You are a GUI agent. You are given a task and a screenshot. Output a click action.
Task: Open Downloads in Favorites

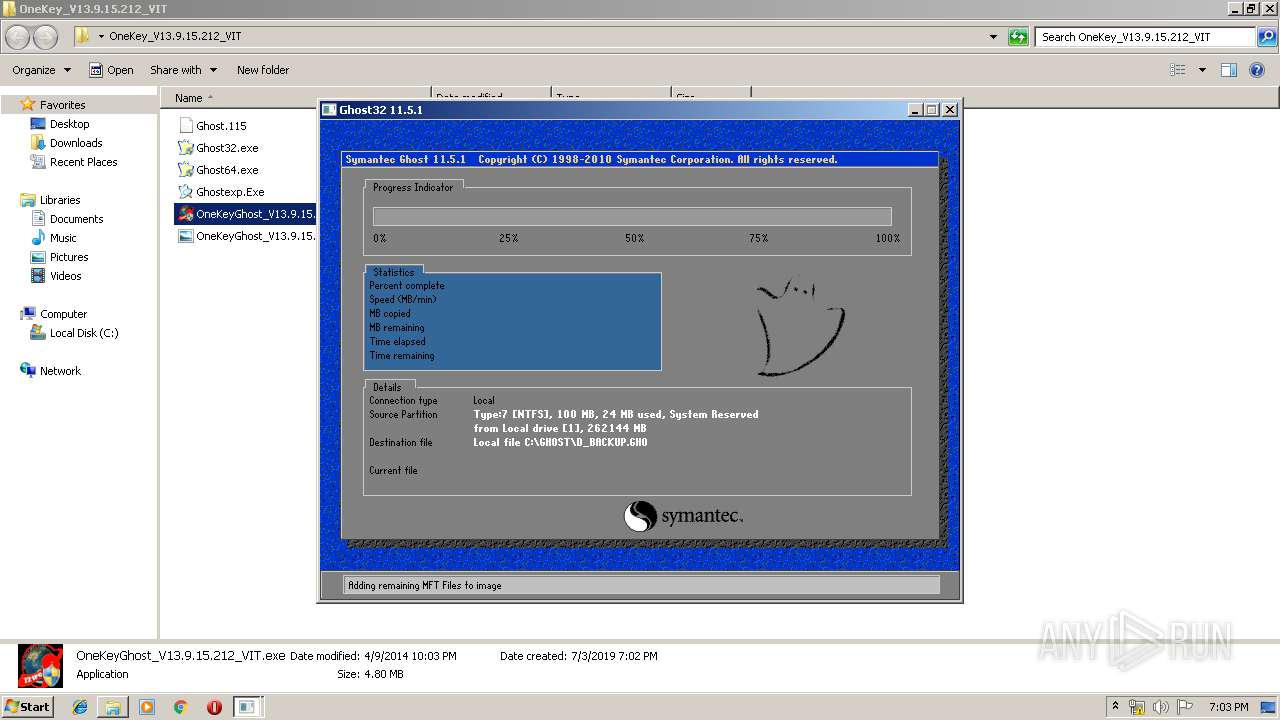click(76, 143)
